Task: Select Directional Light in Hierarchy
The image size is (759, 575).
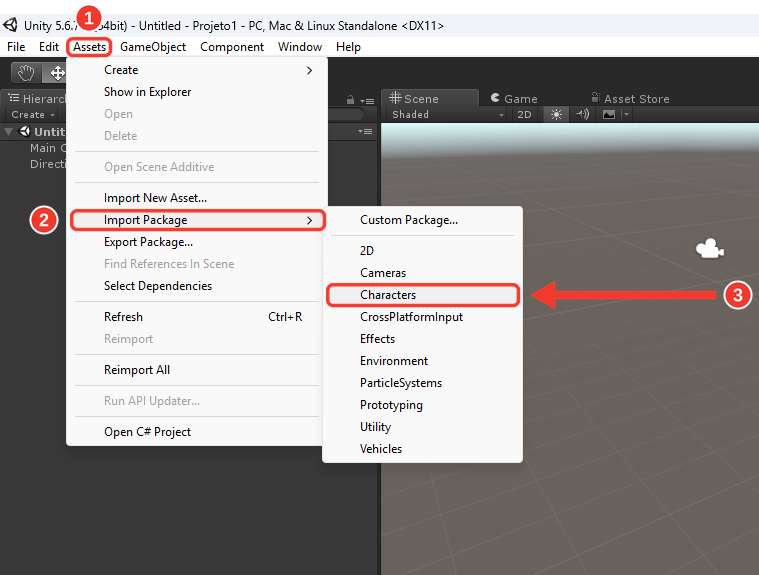Action: click(x=47, y=164)
